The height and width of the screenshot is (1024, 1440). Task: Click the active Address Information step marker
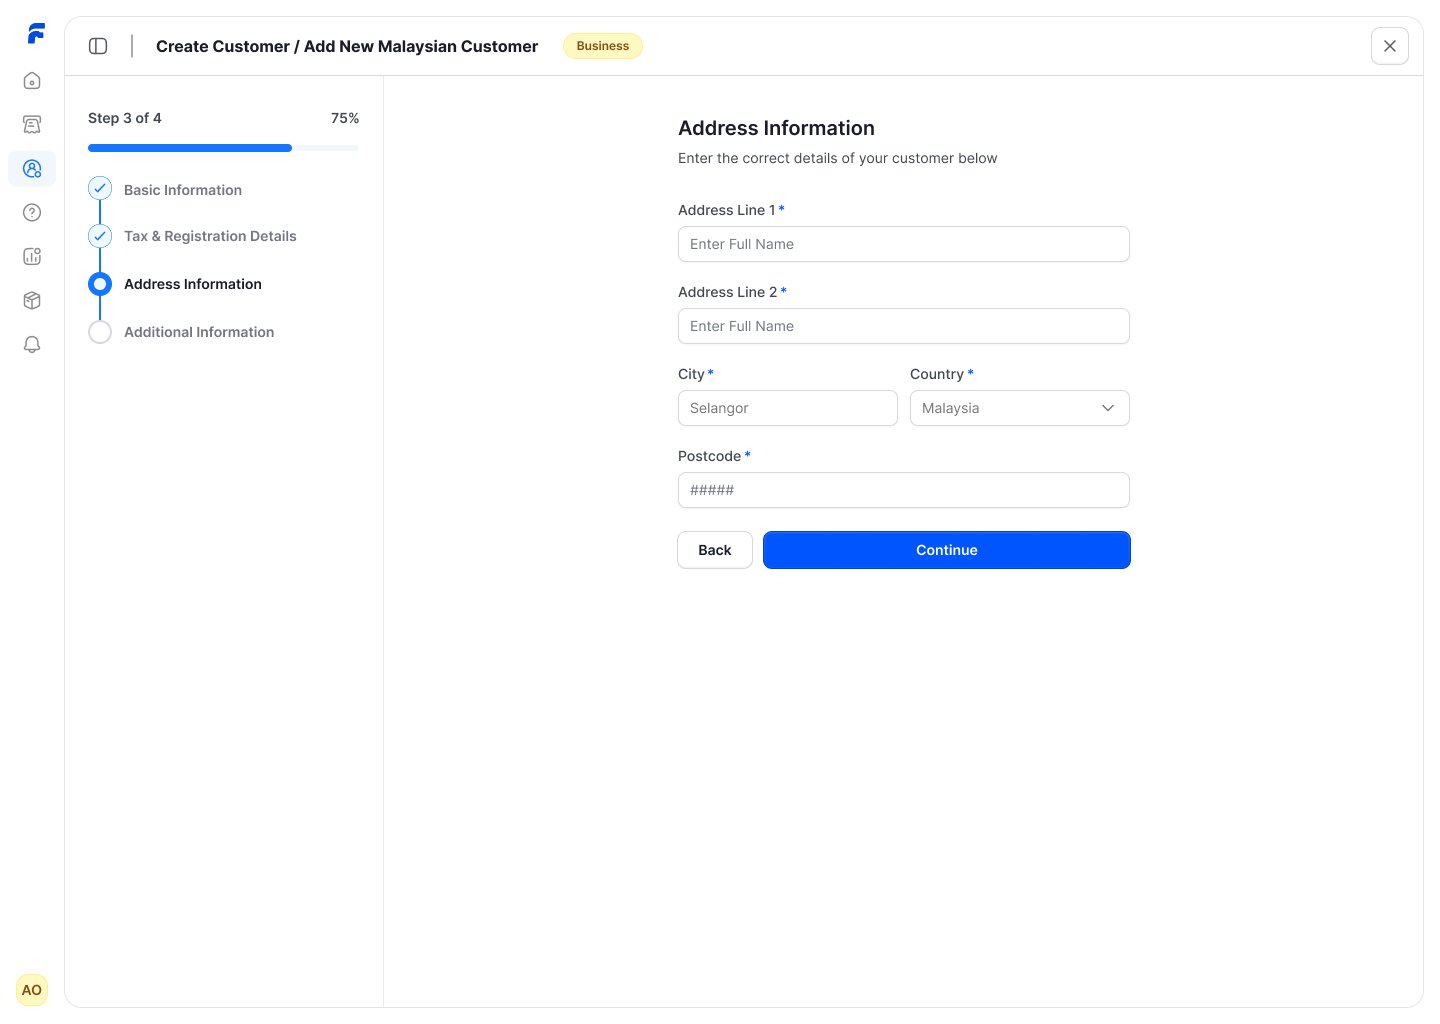pyautogui.click(x=100, y=284)
